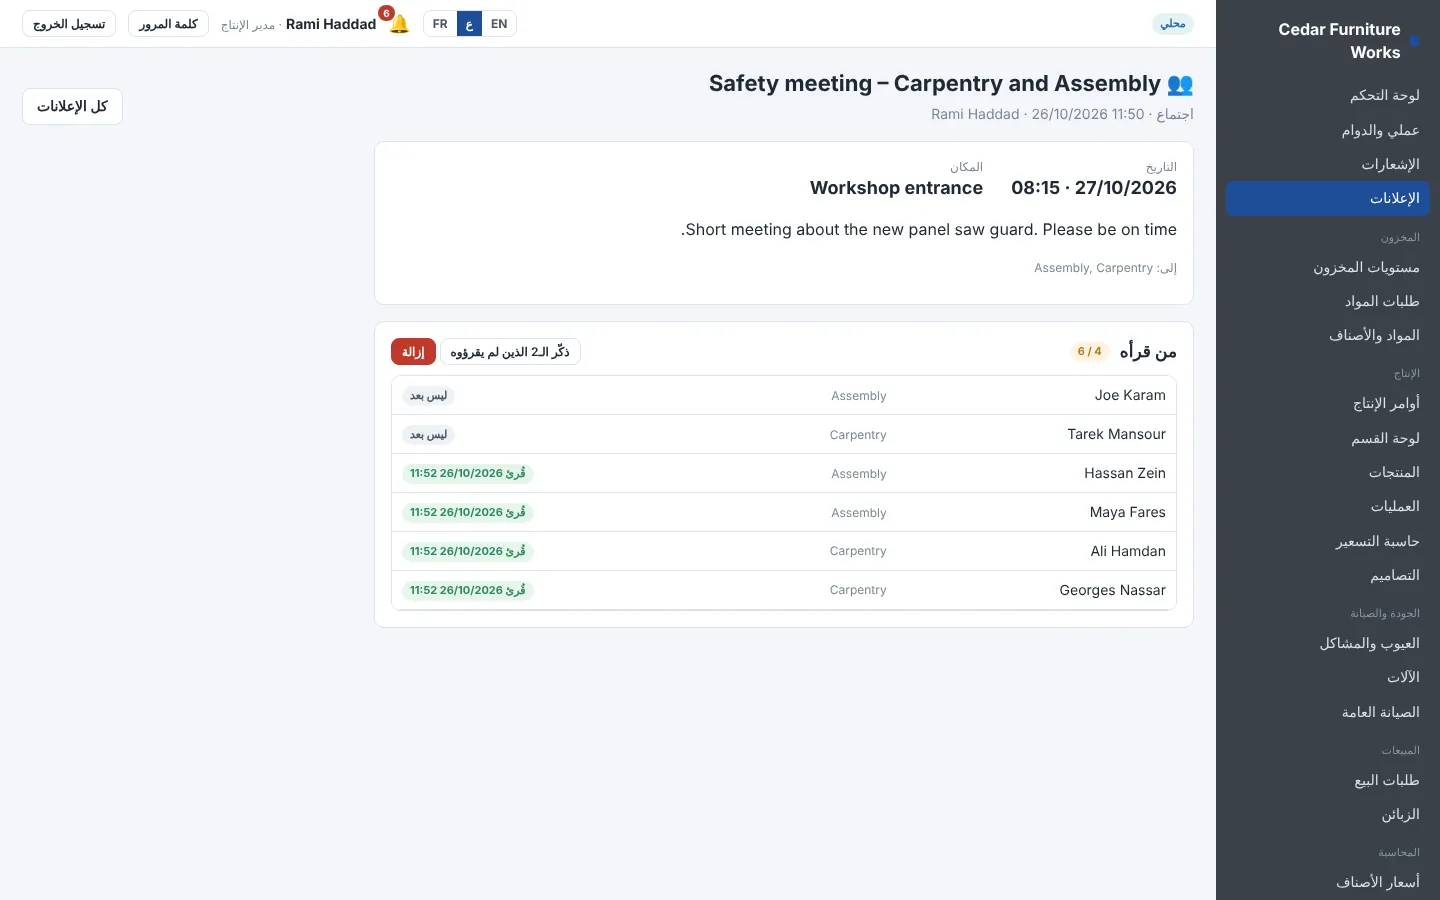Viewport: 1440px width, 900px height.
Task: Open the notifications bell with 6 badge
Action: (x=399, y=24)
